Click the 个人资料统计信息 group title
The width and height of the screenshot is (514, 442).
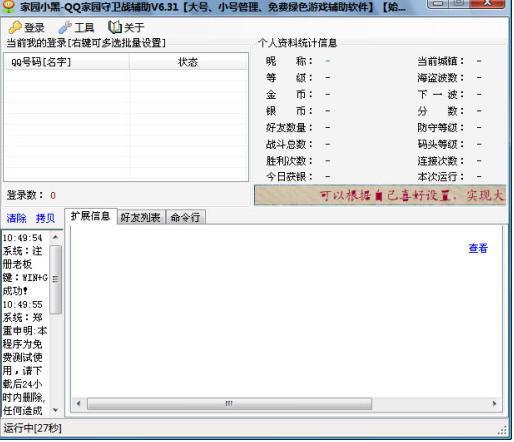click(x=297, y=43)
